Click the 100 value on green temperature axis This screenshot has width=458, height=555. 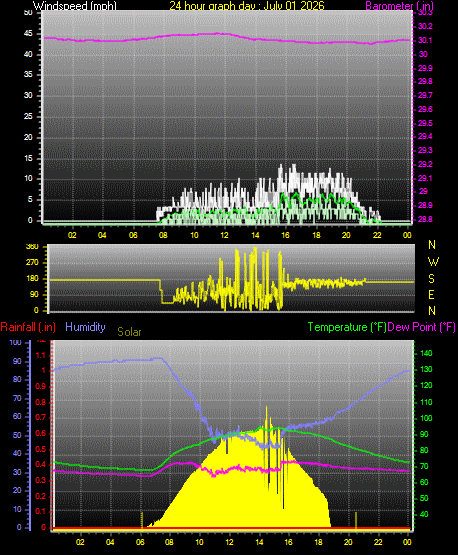[426, 418]
